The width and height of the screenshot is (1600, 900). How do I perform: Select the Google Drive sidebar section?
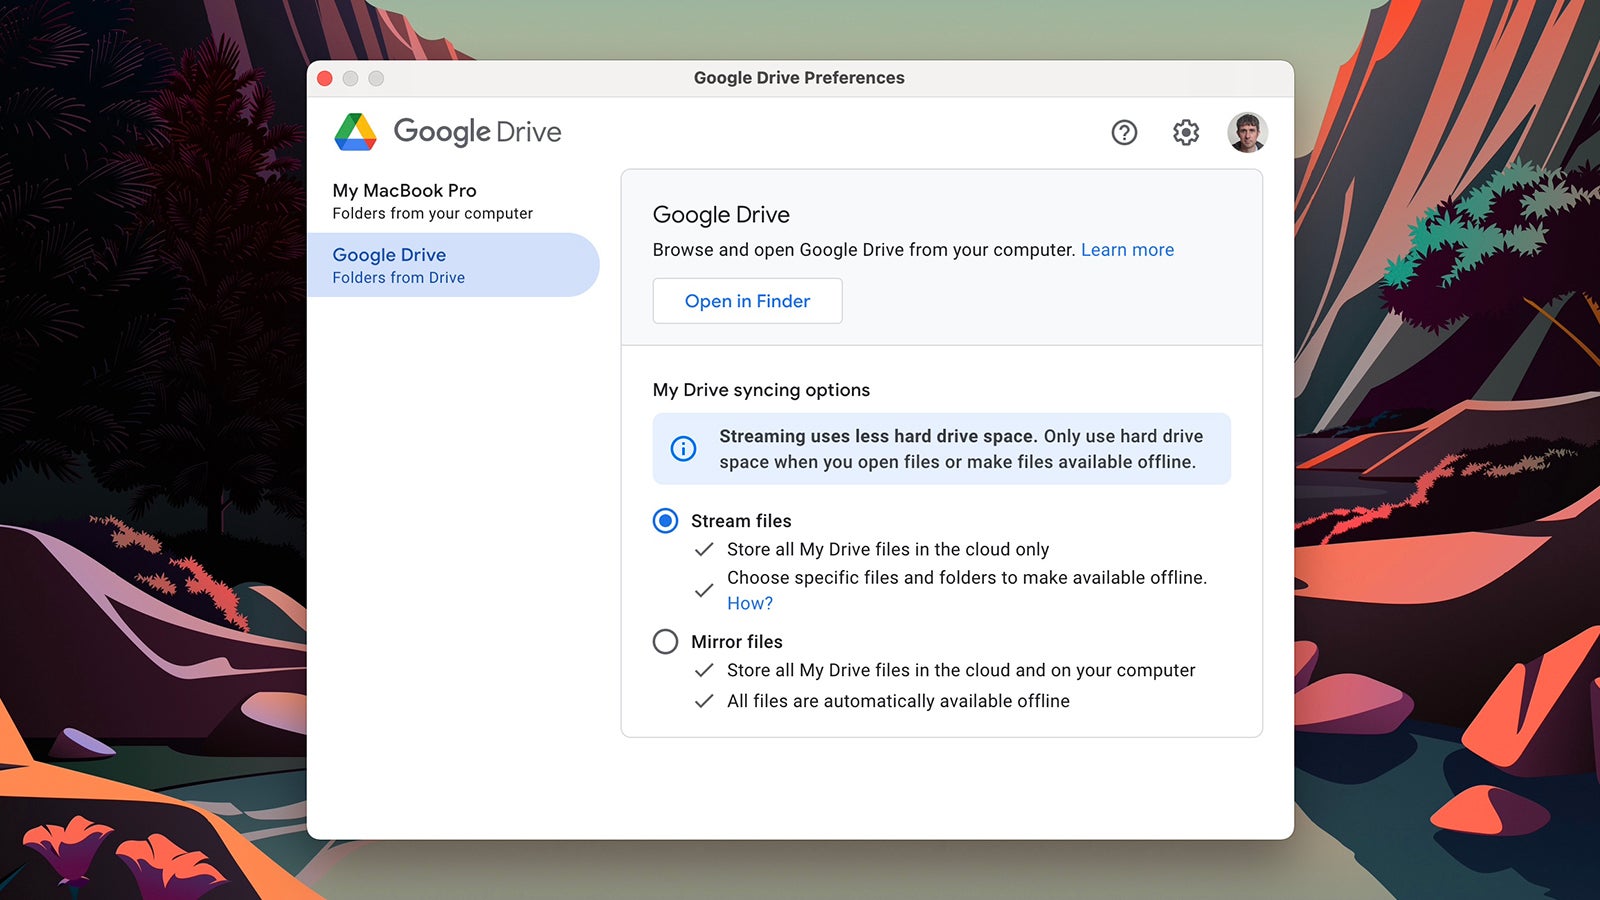pyautogui.click(x=389, y=255)
